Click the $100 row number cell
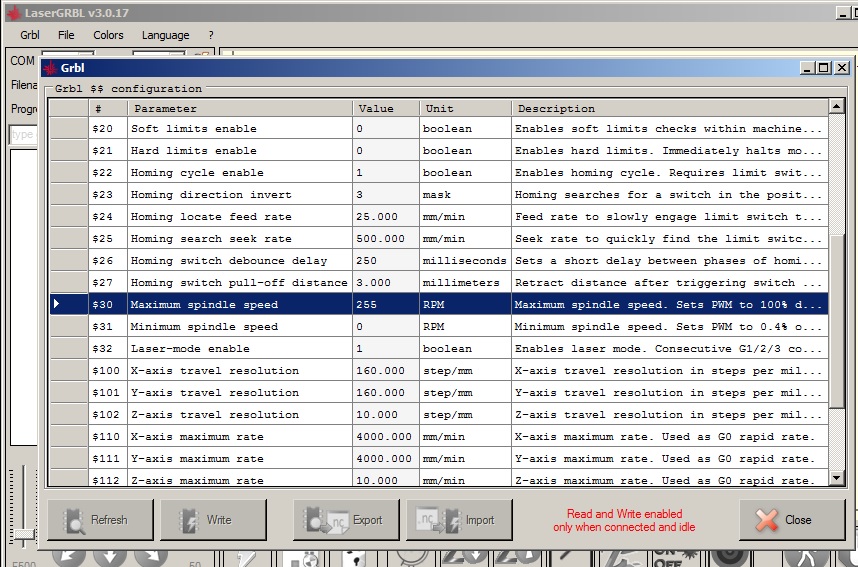 (x=108, y=371)
